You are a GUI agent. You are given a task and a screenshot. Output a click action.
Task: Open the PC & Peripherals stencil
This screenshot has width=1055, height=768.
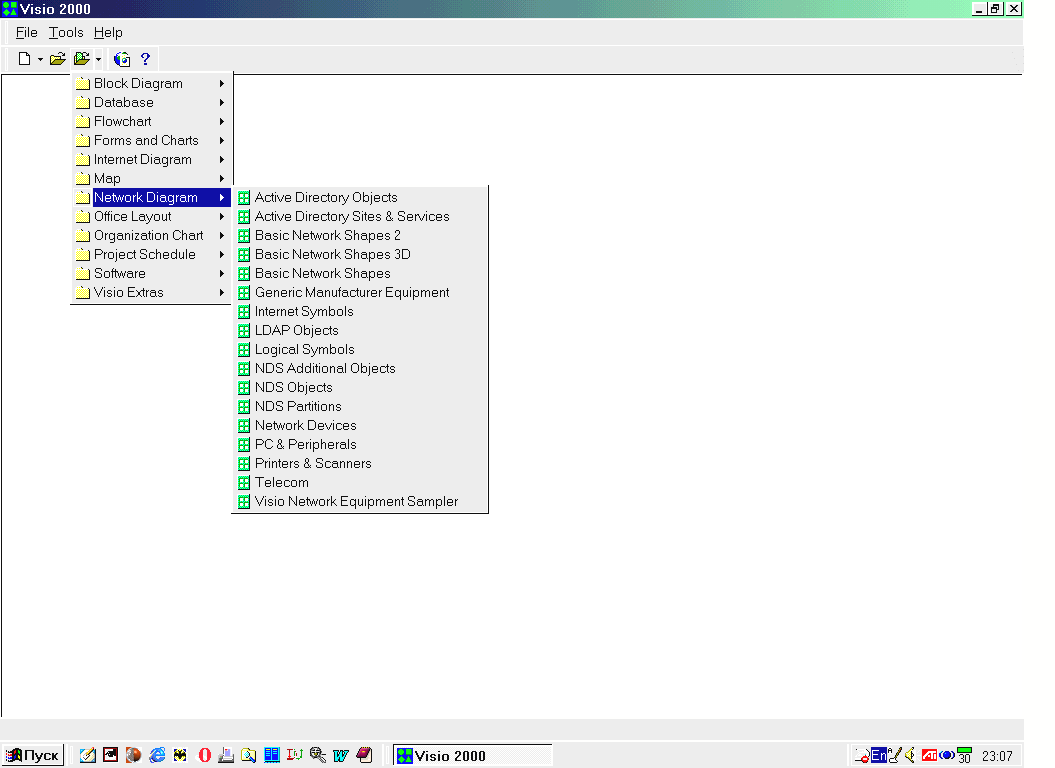click(359, 444)
